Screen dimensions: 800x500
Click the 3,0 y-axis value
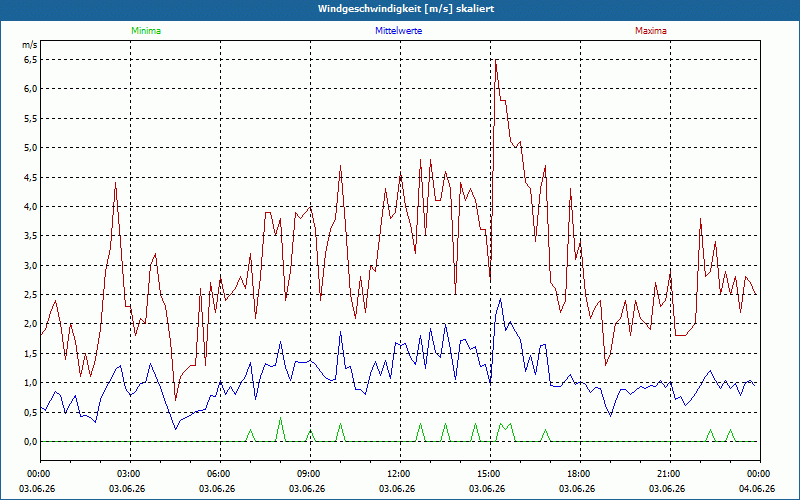point(30,265)
